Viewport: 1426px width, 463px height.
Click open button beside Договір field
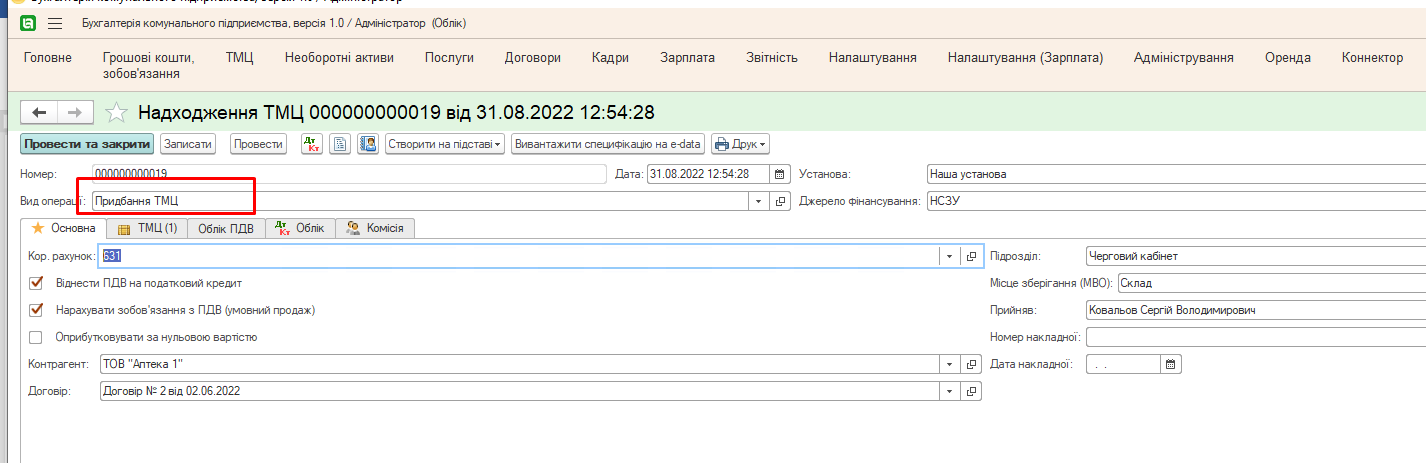tap(970, 391)
